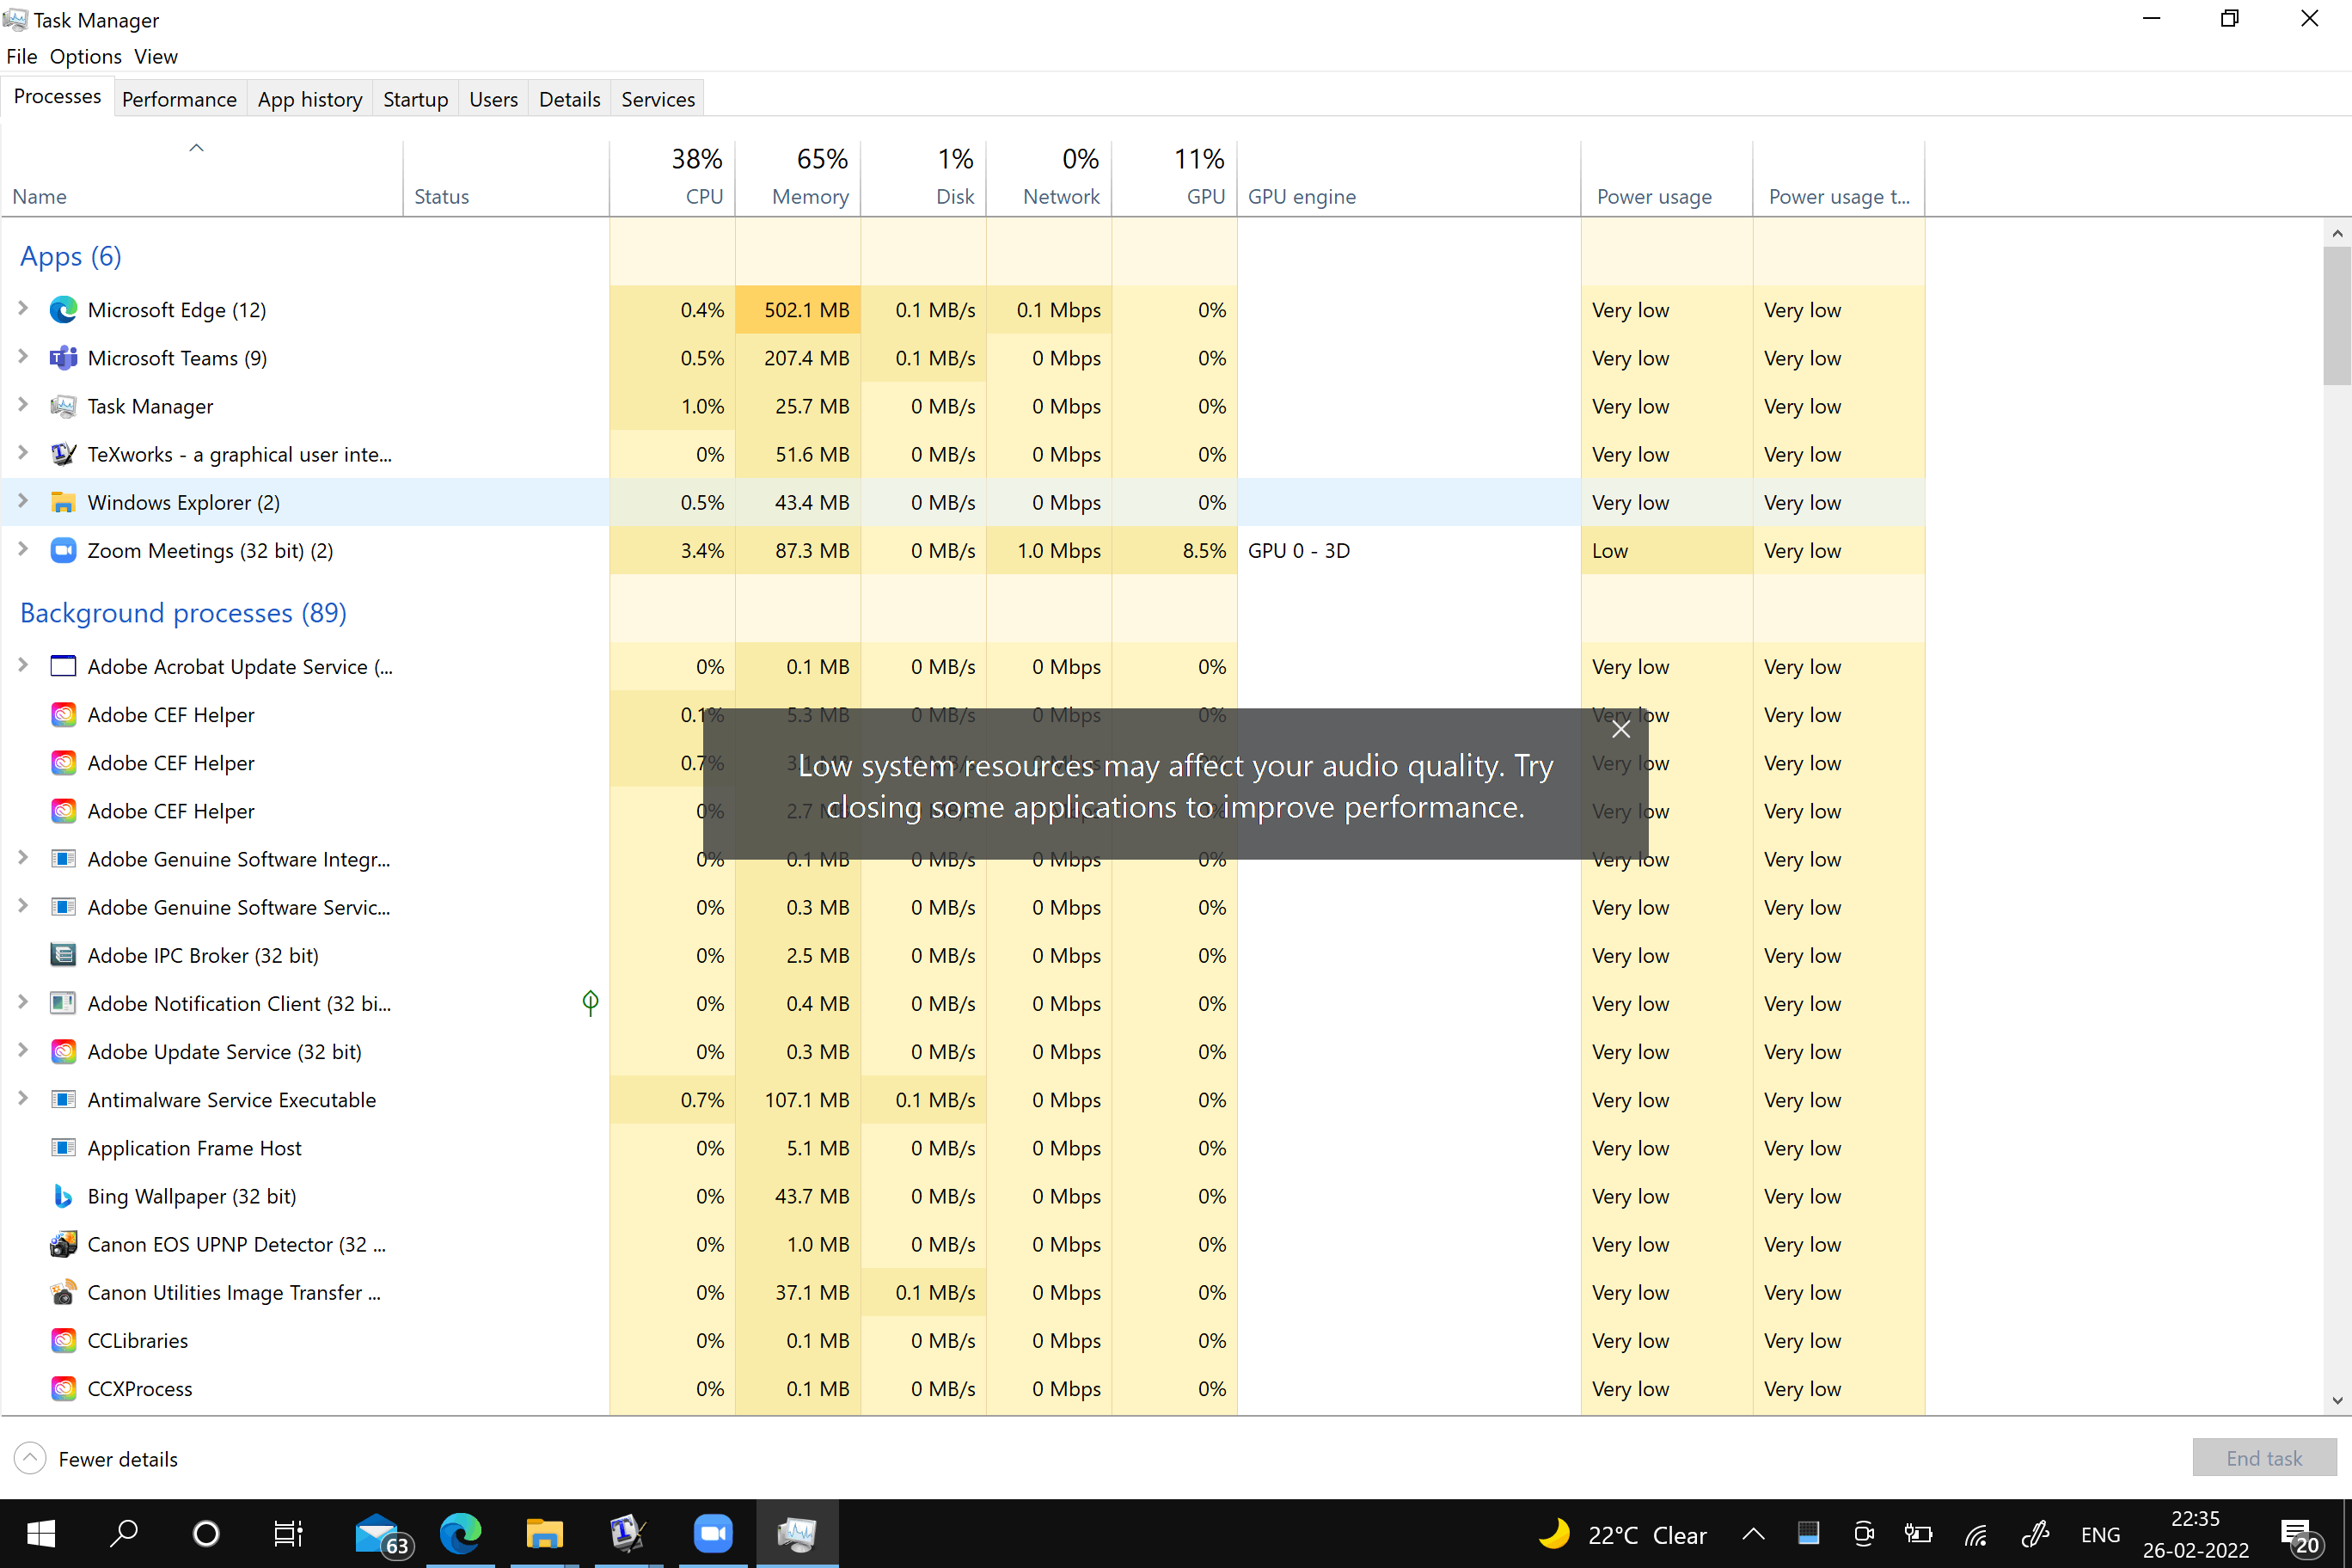
Task: Click the Wi-Fi network tray icon
Action: tap(1976, 1534)
